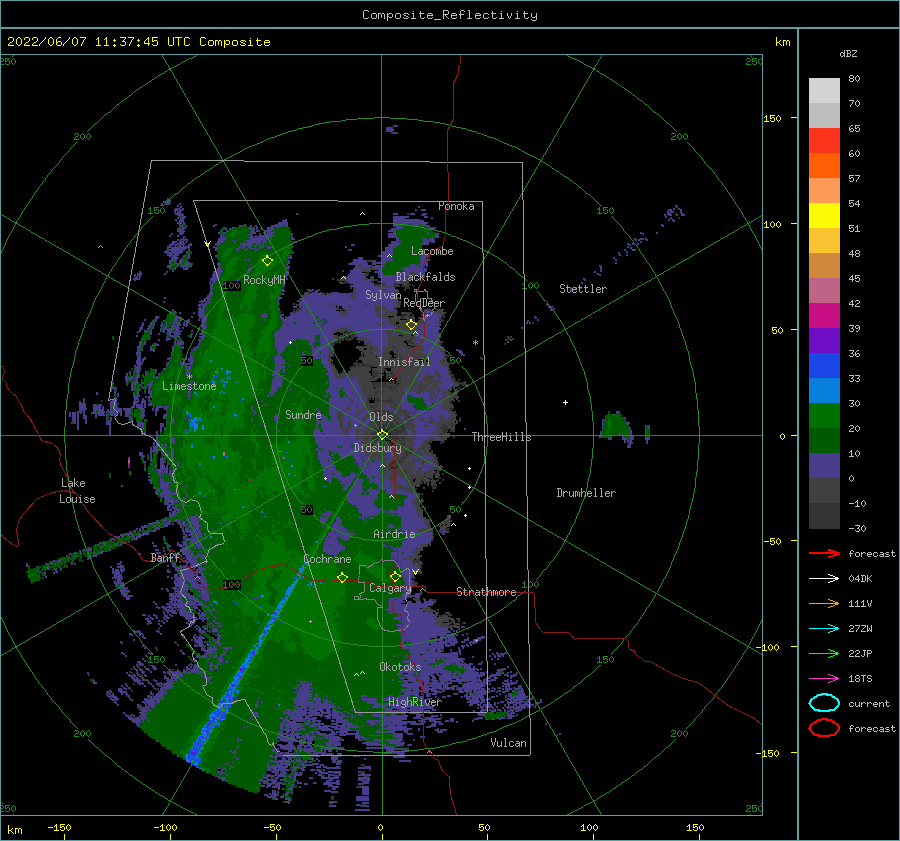Image resolution: width=900 pixels, height=841 pixels.
Task: Click the green 22JP arrow in the legend
Action: [824, 653]
